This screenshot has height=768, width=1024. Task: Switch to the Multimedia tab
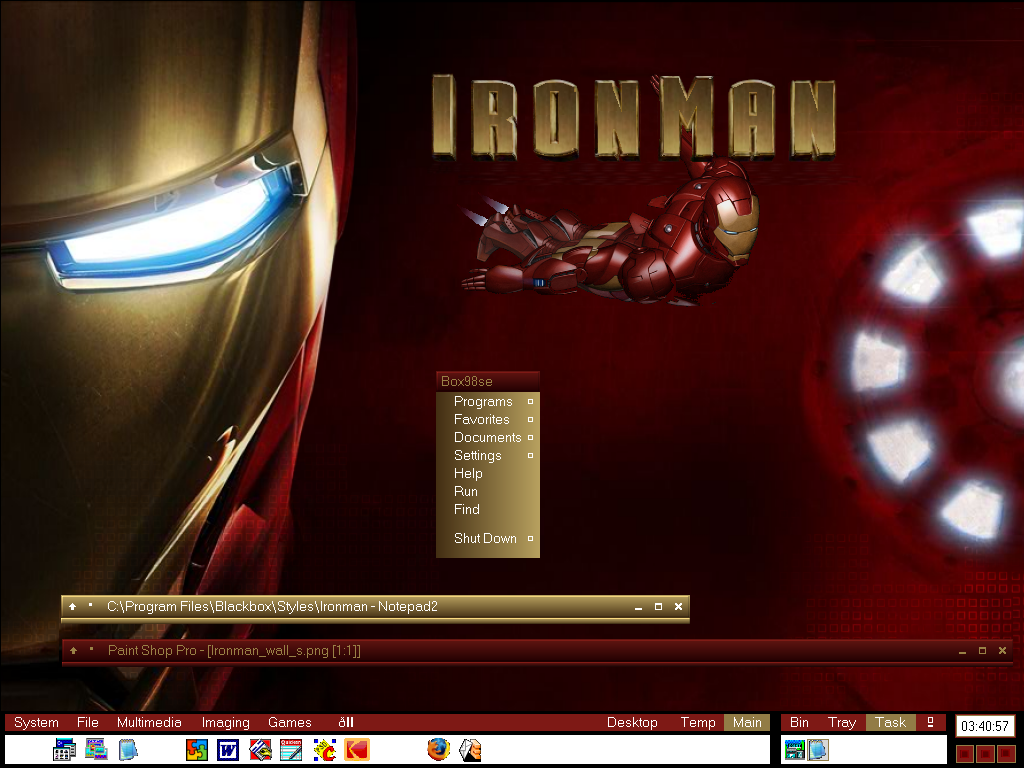click(149, 722)
